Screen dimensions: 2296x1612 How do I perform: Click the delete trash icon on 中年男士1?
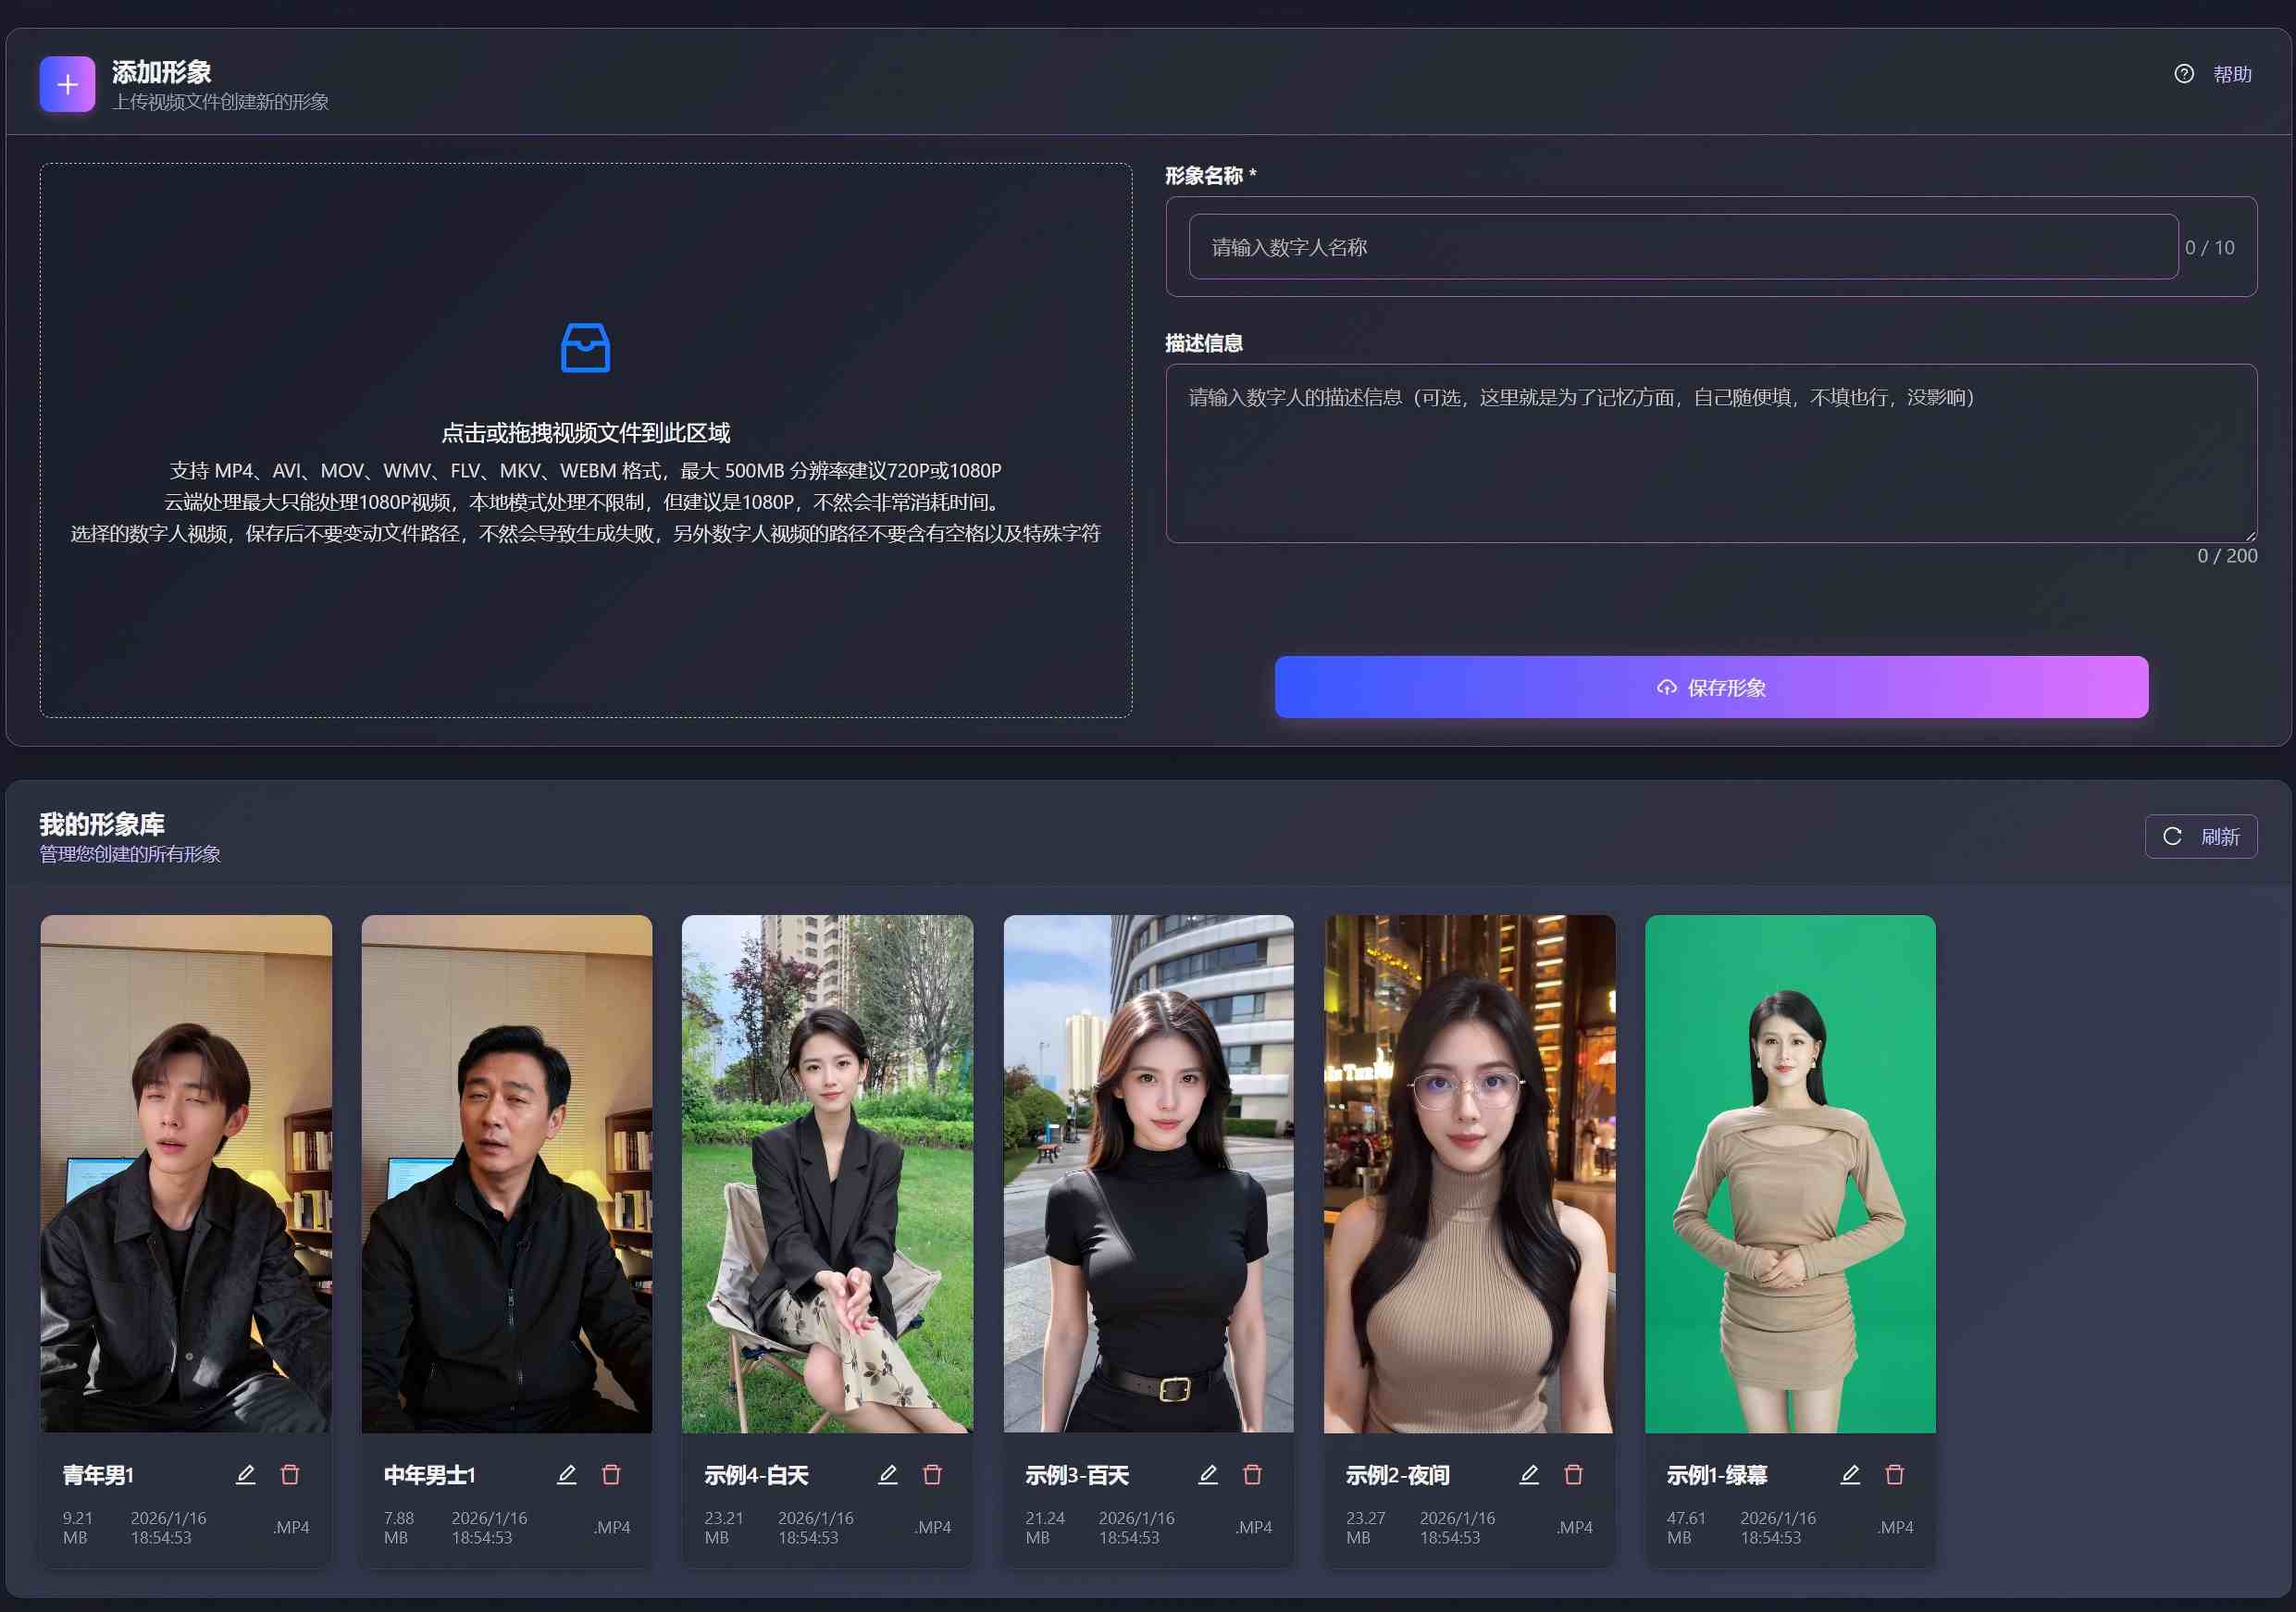click(x=610, y=1474)
